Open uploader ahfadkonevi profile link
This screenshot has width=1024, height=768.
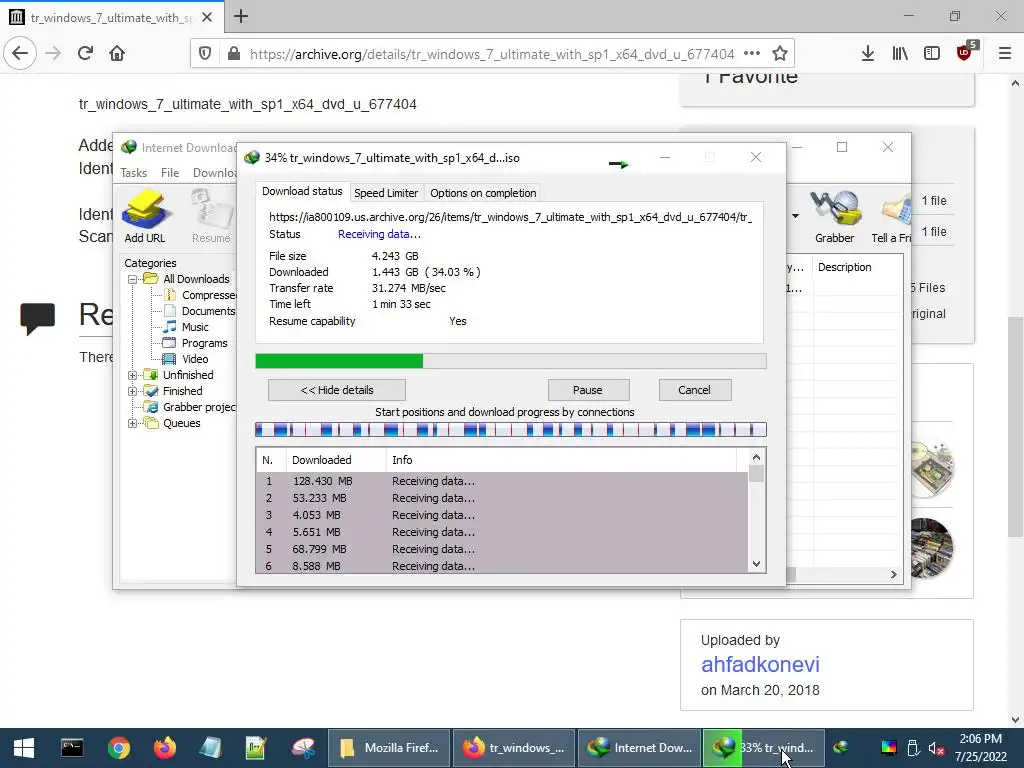pos(760,664)
